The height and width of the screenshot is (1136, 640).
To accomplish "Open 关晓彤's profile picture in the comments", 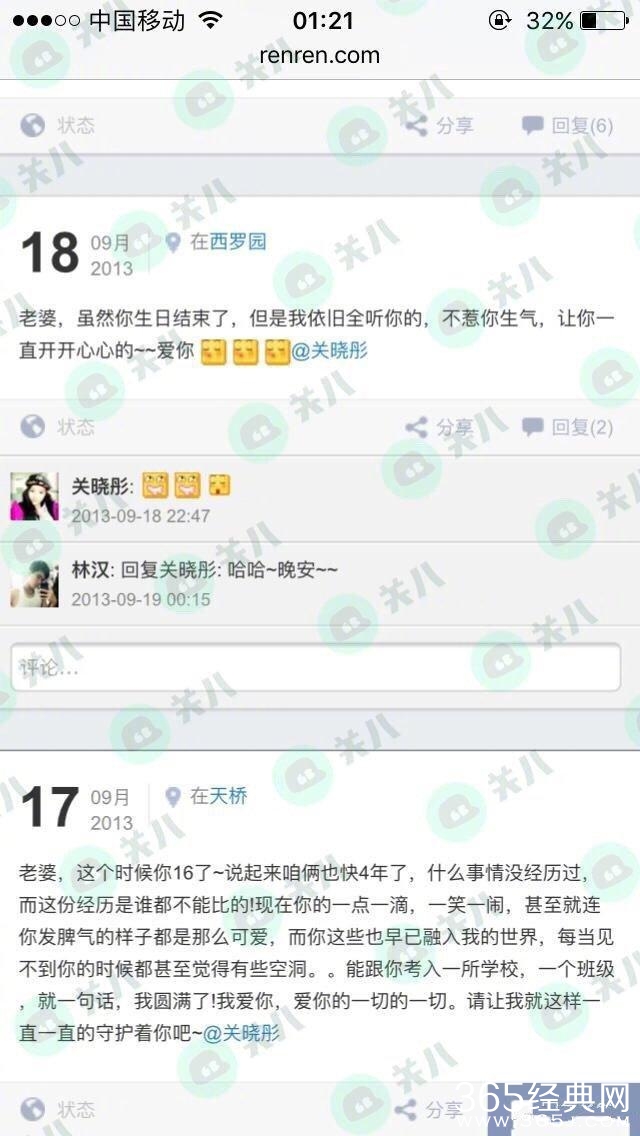I will (34, 496).
